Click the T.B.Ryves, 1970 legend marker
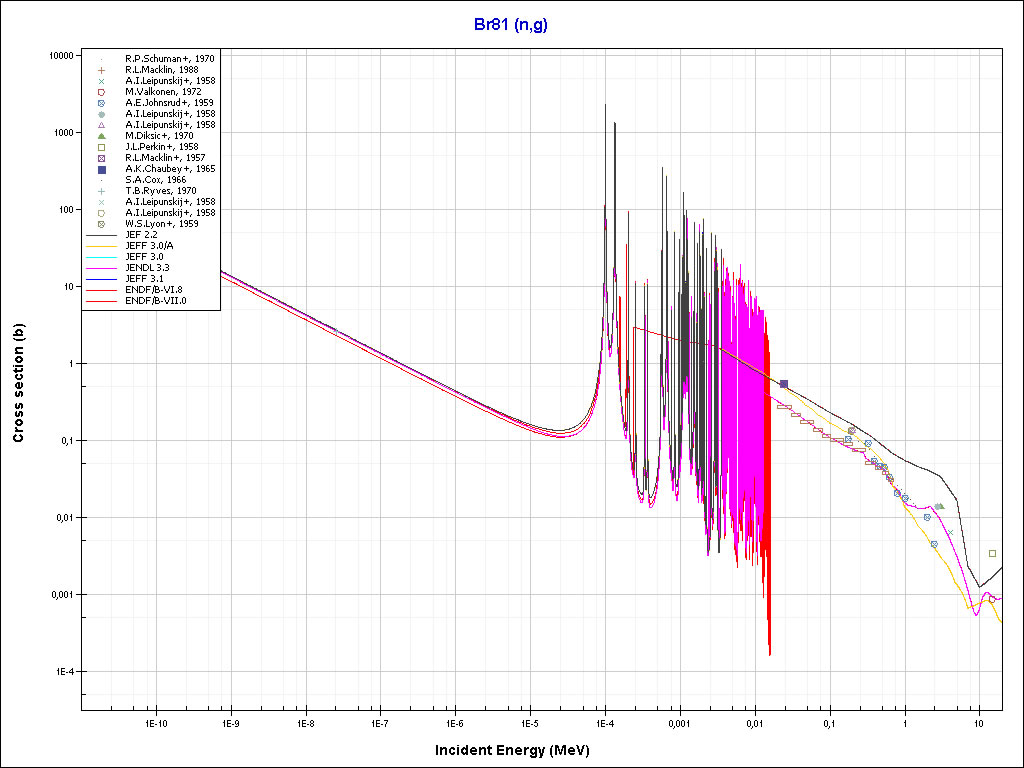This screenshot has height=768, width=1024. pos(102,191)
